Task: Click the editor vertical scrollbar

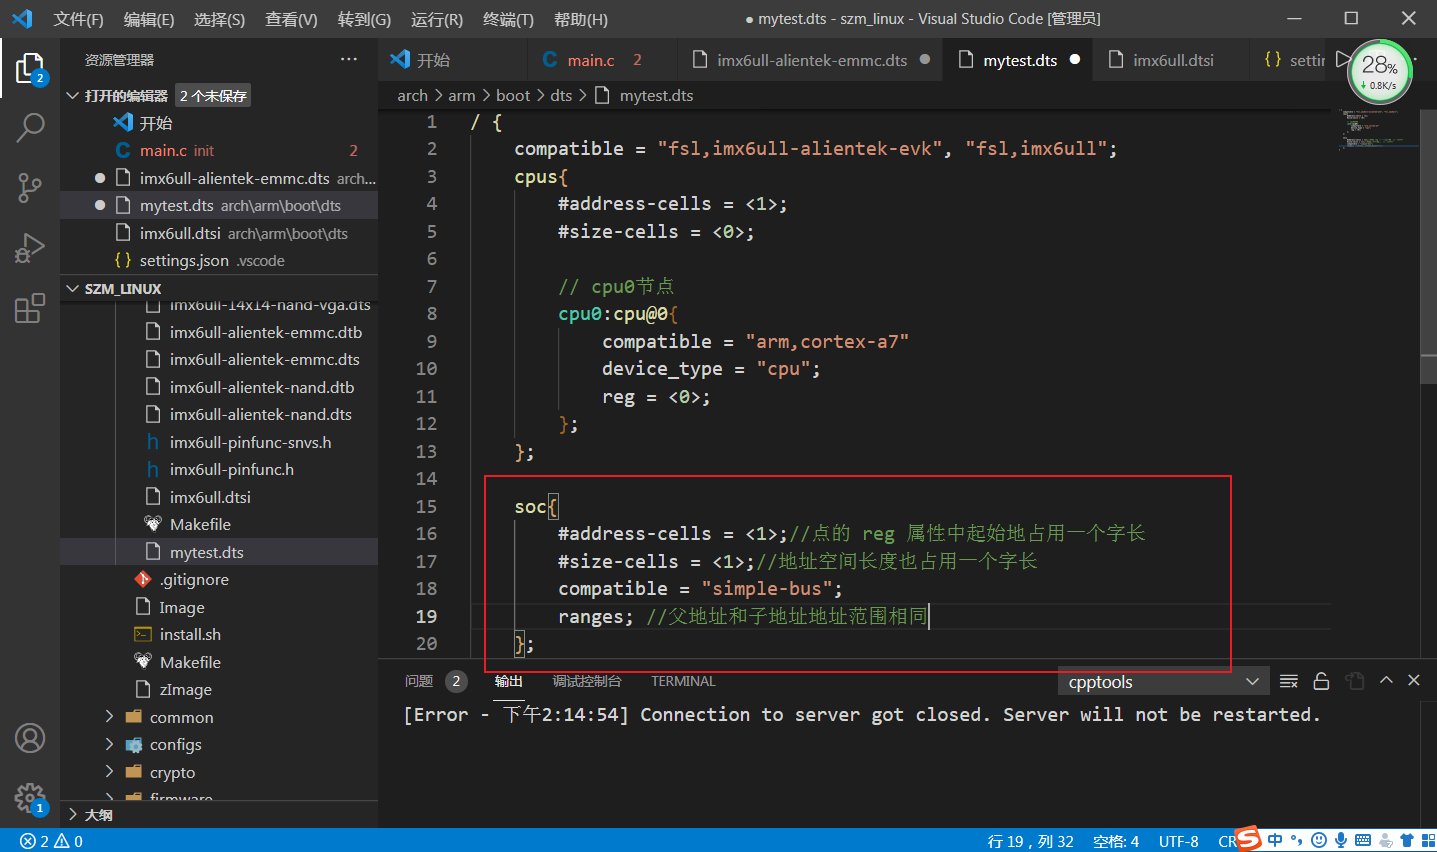Action: tap(1428, 245)
